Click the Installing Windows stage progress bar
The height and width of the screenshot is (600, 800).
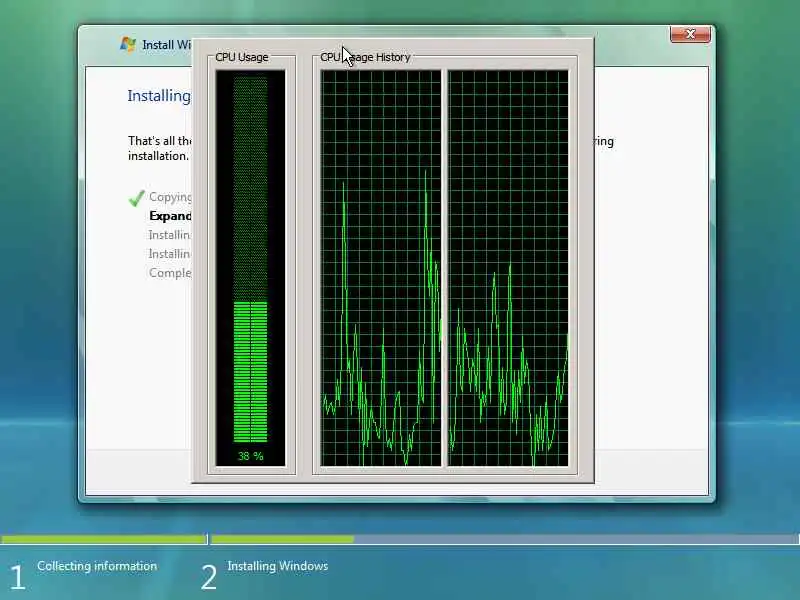(x=505, y=539)
